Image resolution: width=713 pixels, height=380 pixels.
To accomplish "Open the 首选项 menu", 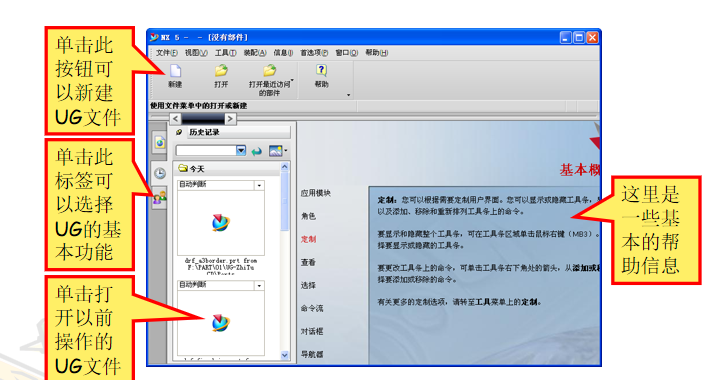I will click(x=314, y=53).
